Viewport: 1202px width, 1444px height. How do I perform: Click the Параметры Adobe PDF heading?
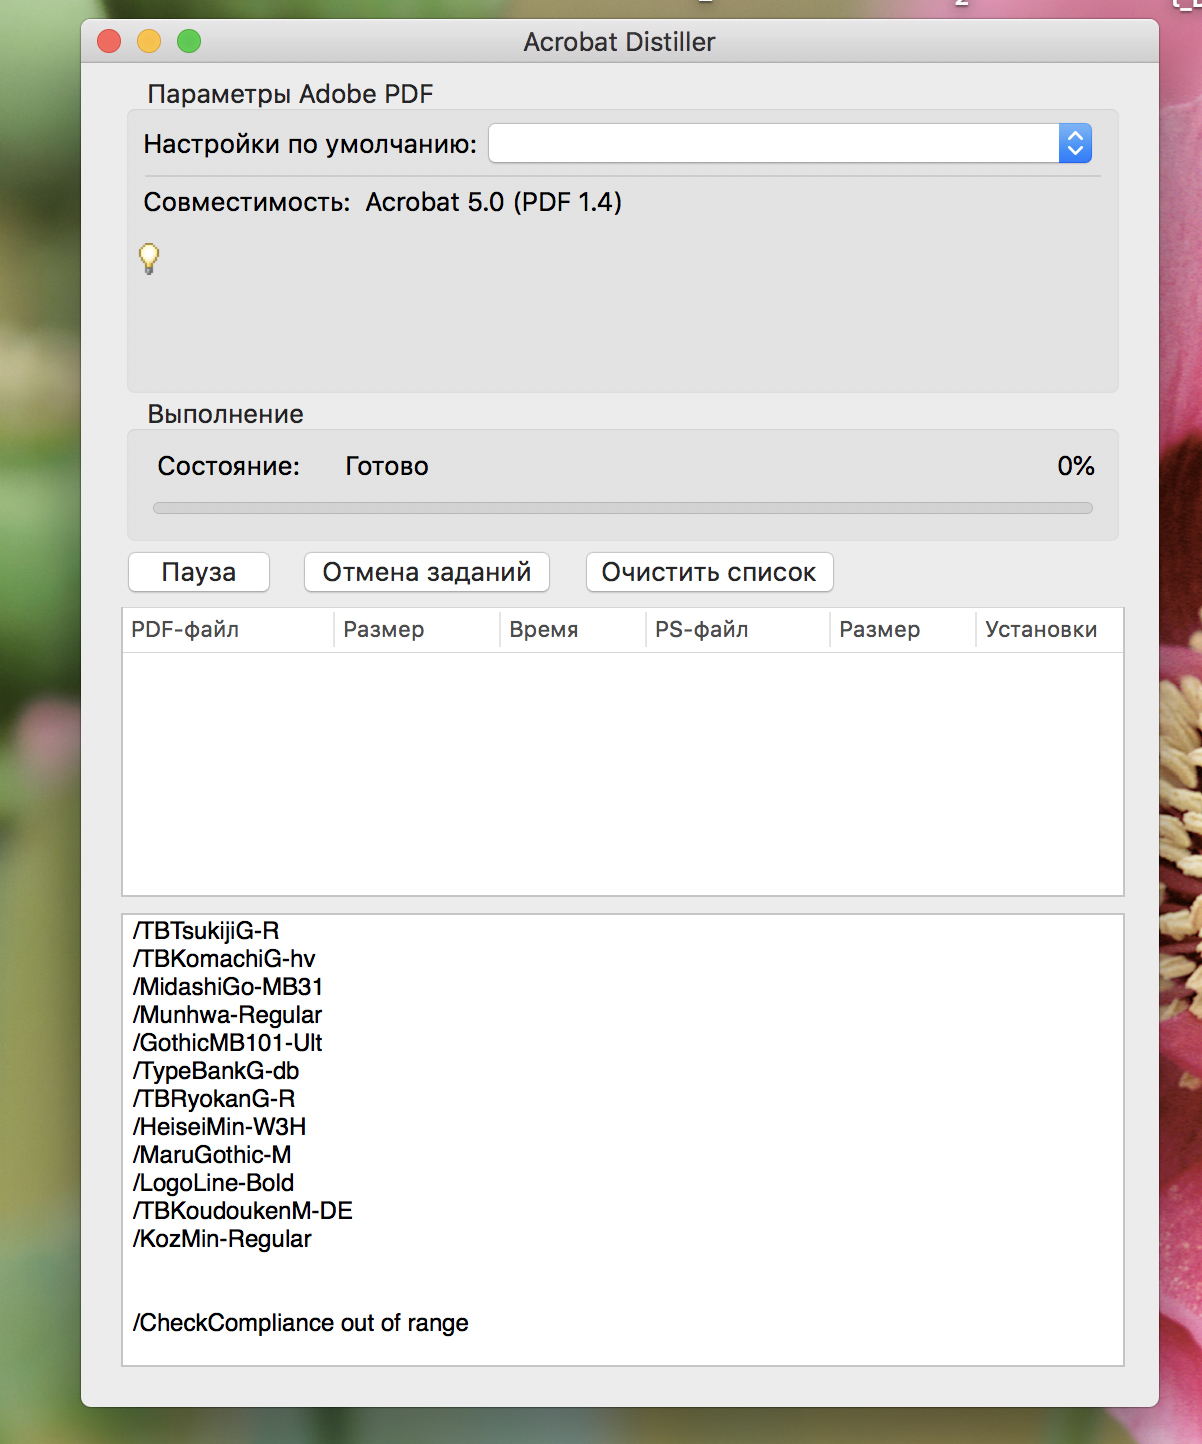[x=290, y=94]
